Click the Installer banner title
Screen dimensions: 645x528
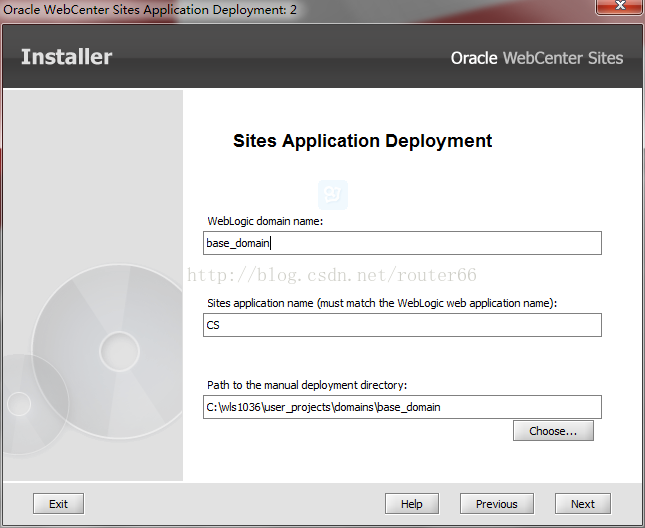66,57
